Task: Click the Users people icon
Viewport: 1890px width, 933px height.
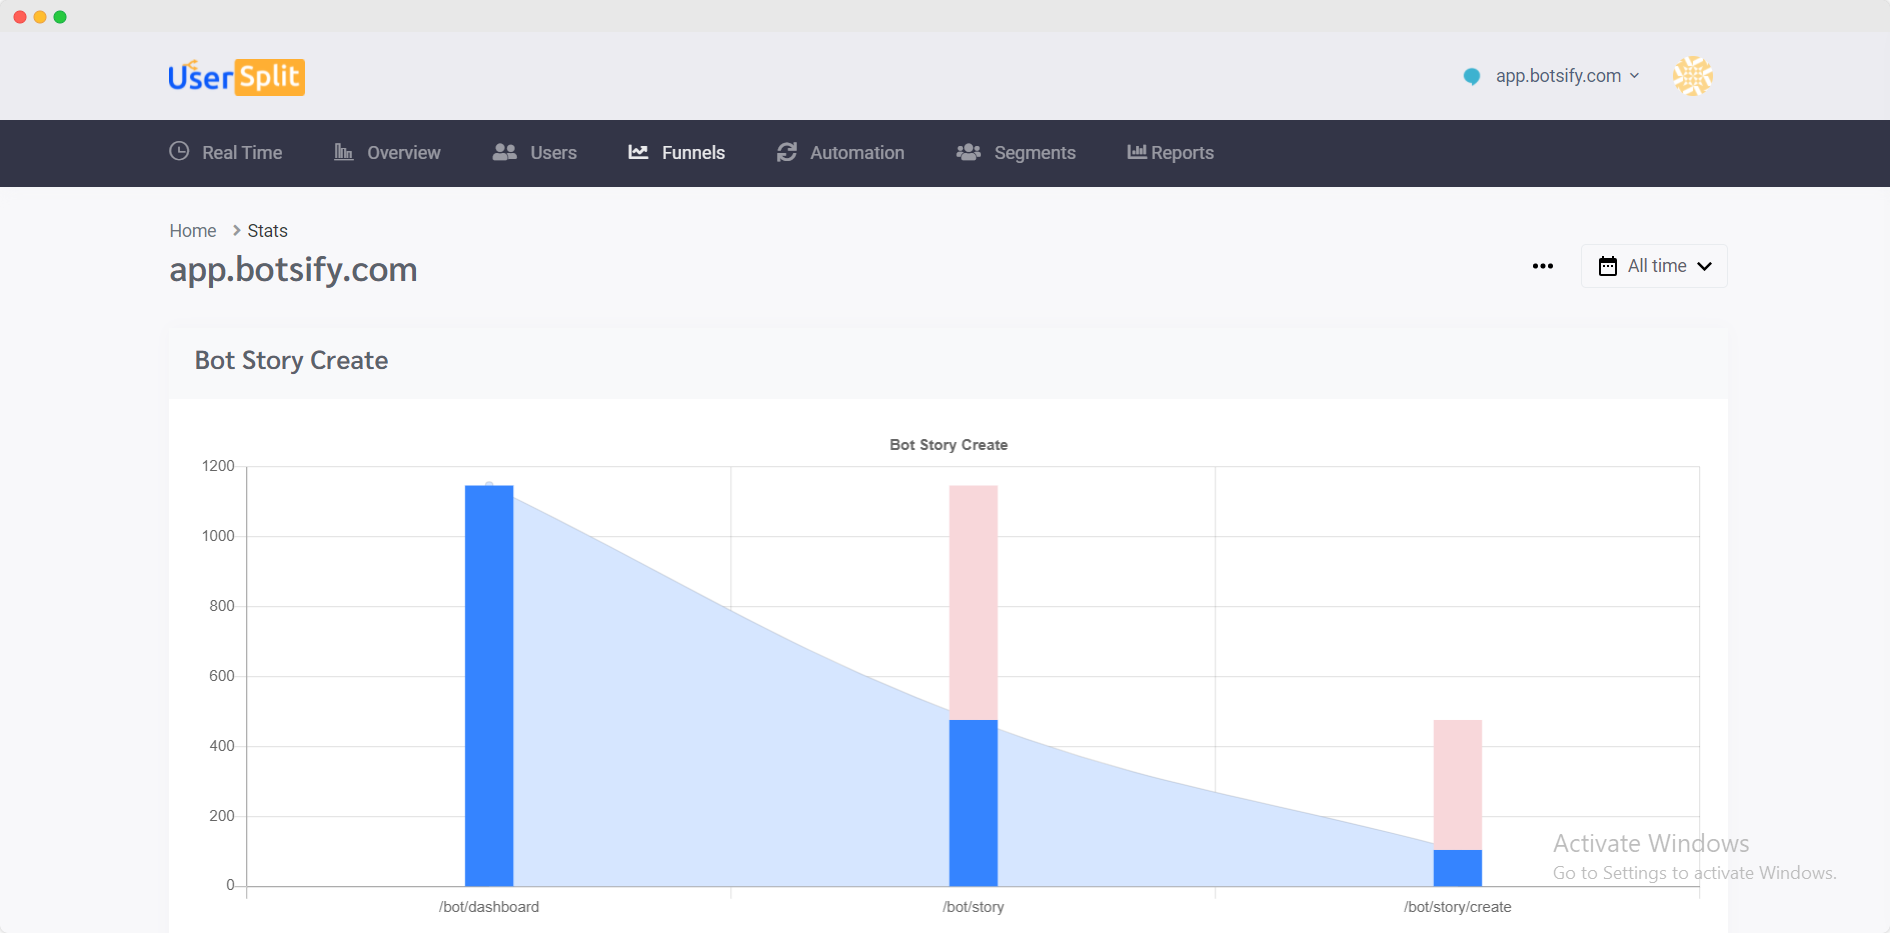Action: click(x=505, y=152)
